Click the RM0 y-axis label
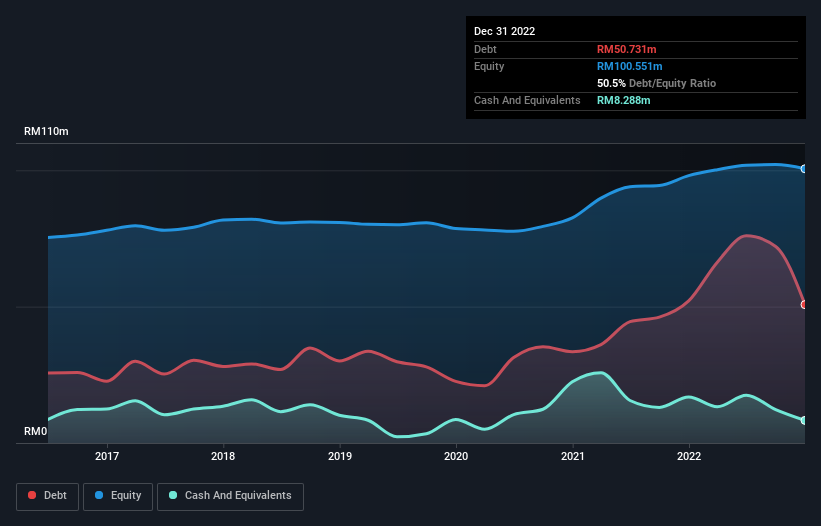 coord(36,431)
